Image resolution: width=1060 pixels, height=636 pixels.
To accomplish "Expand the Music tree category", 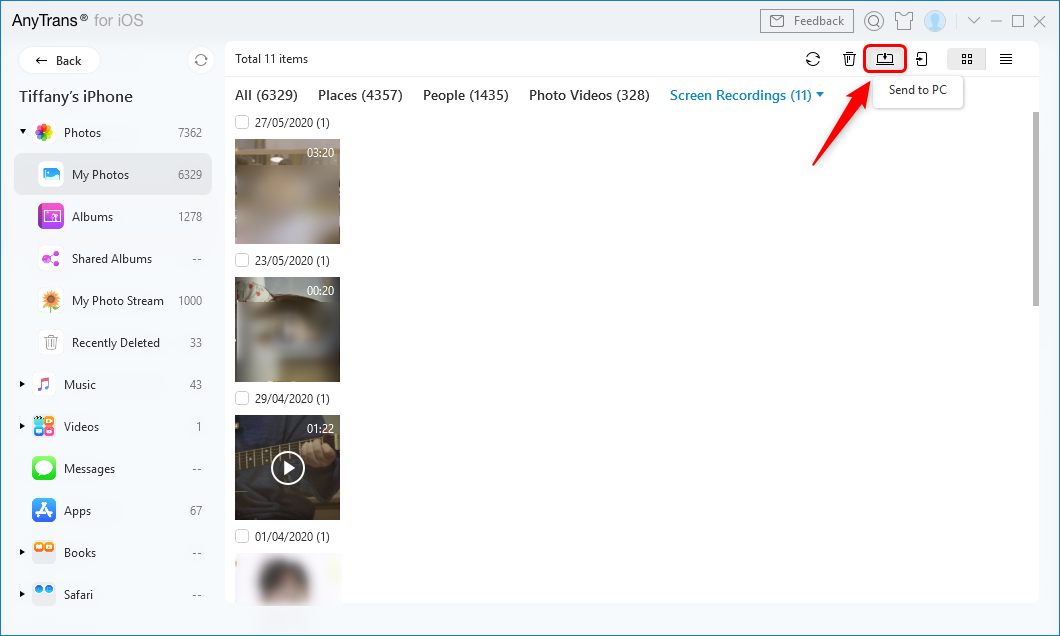I will [x=23, y=384].
